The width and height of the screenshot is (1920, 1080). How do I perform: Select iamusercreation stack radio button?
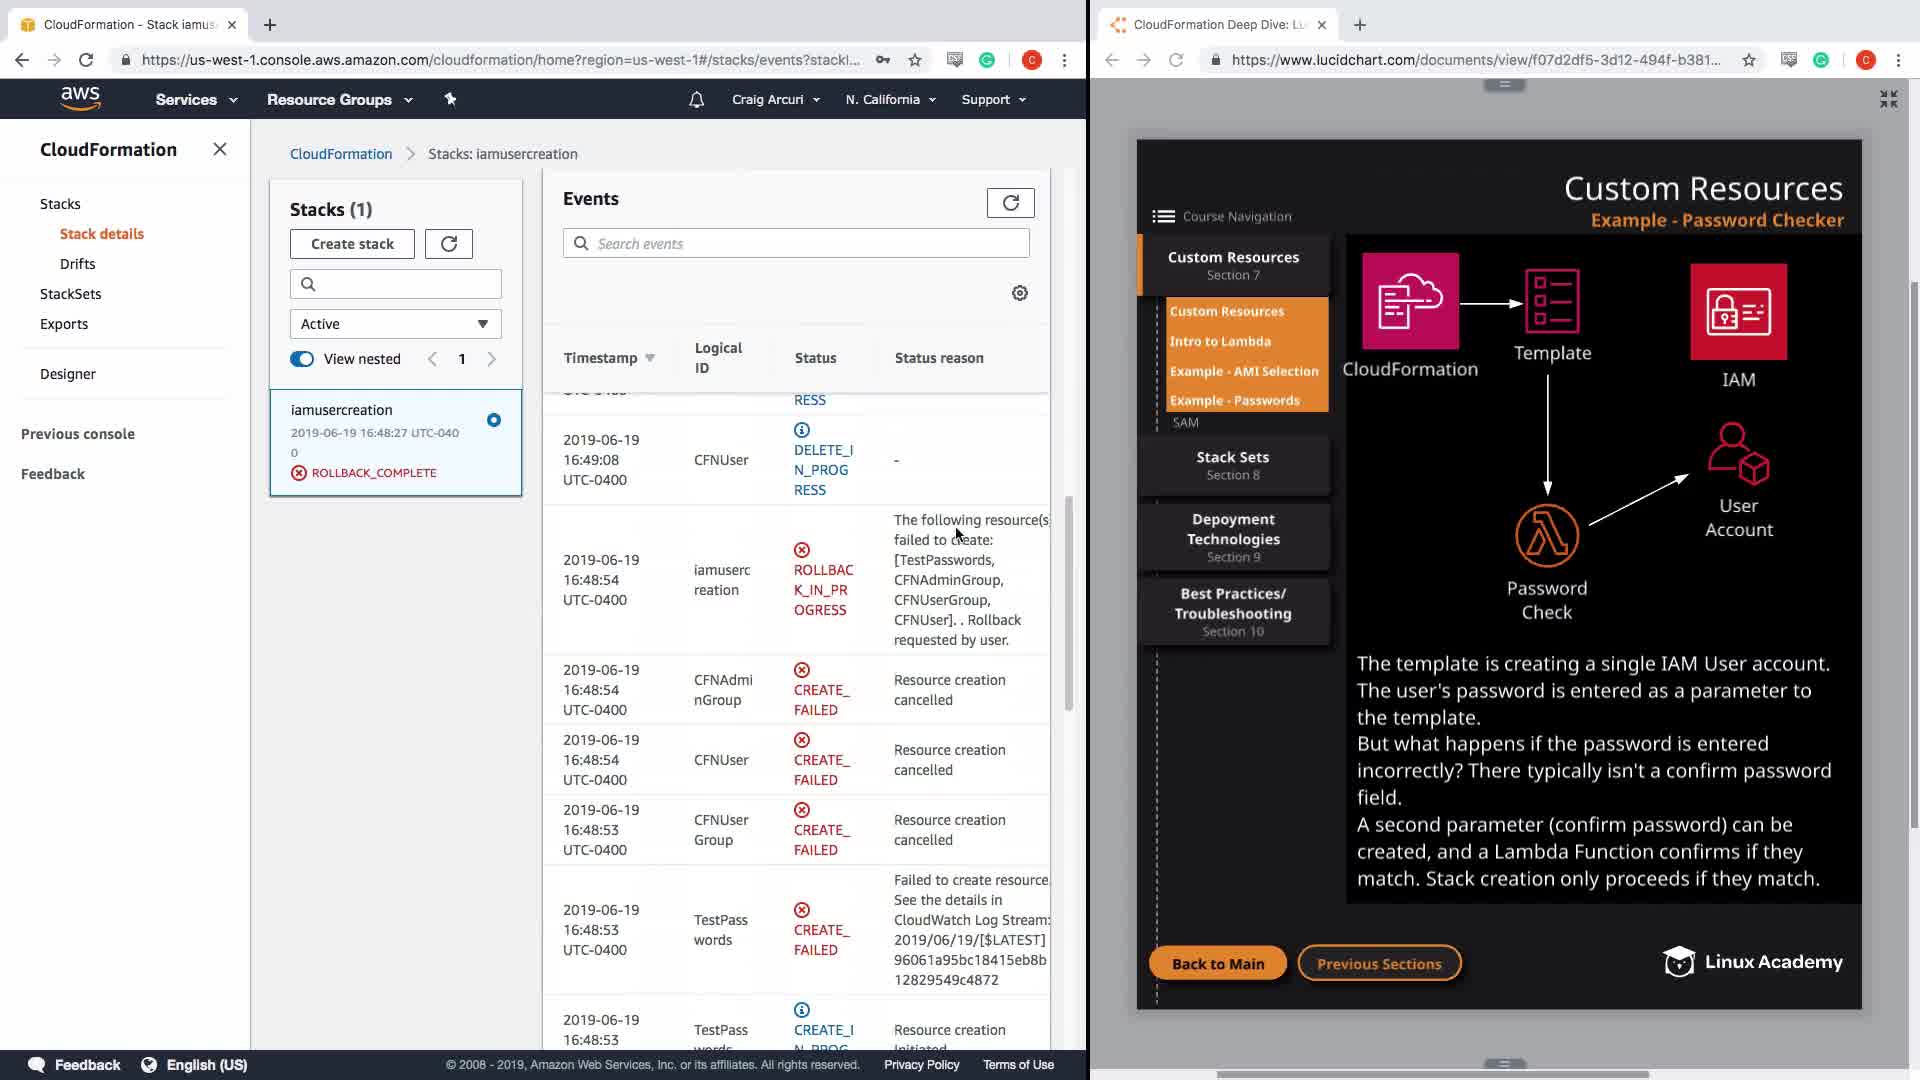pos(494,420)
